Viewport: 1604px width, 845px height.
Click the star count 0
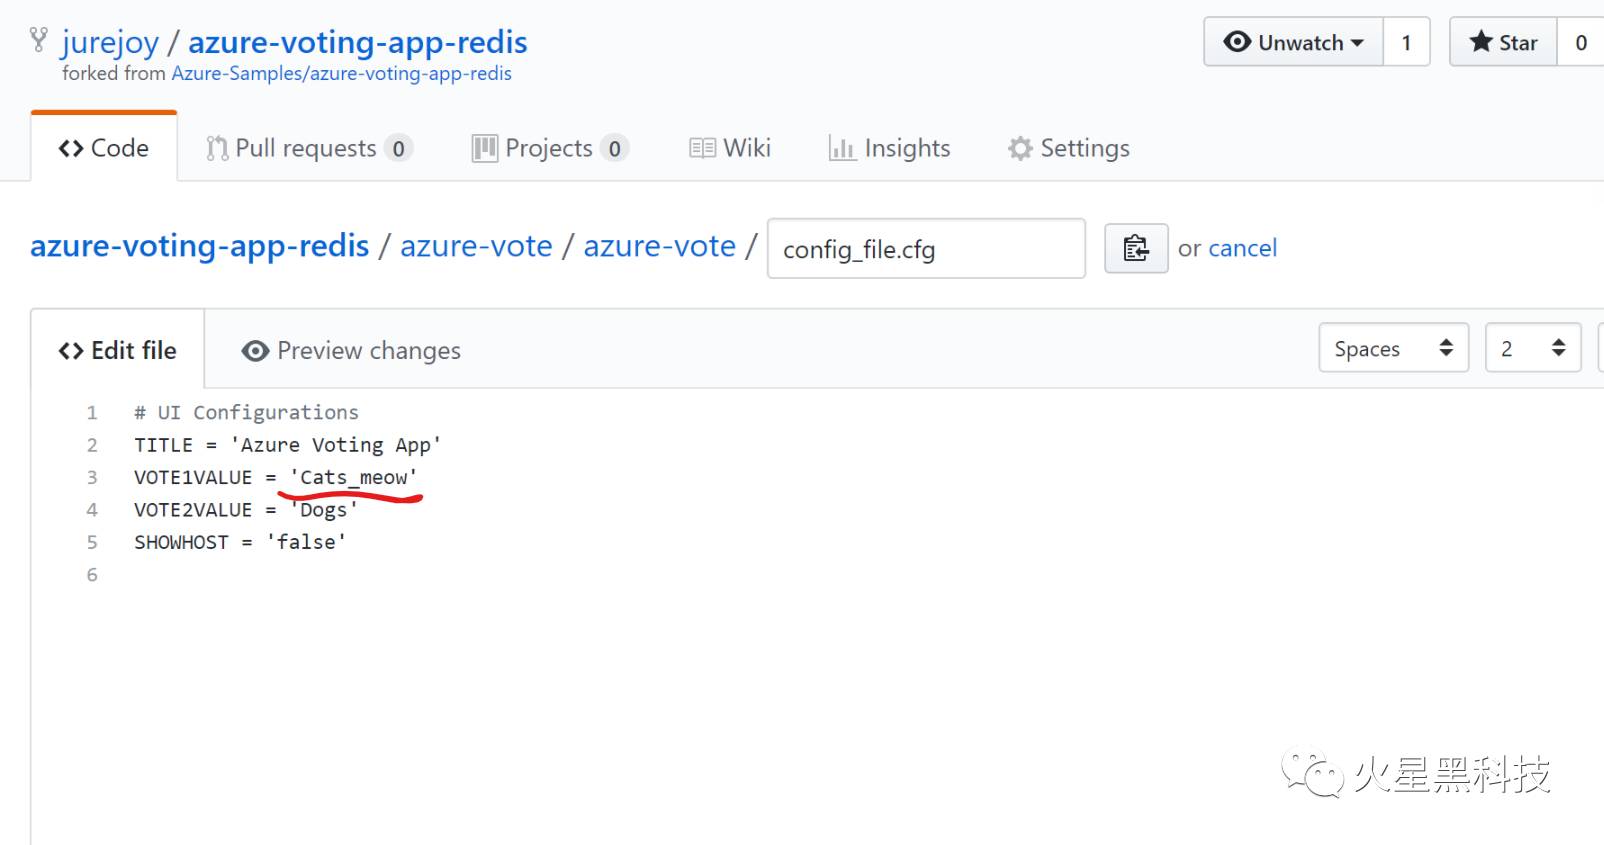[1581, 42]
